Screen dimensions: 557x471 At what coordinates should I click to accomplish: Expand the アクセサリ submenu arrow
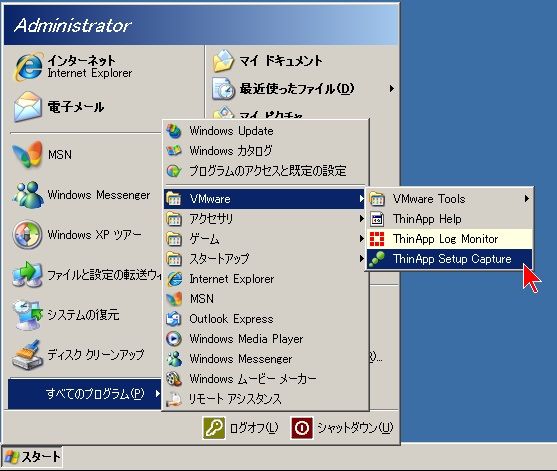pyautogui.click(x=361, y=218)
